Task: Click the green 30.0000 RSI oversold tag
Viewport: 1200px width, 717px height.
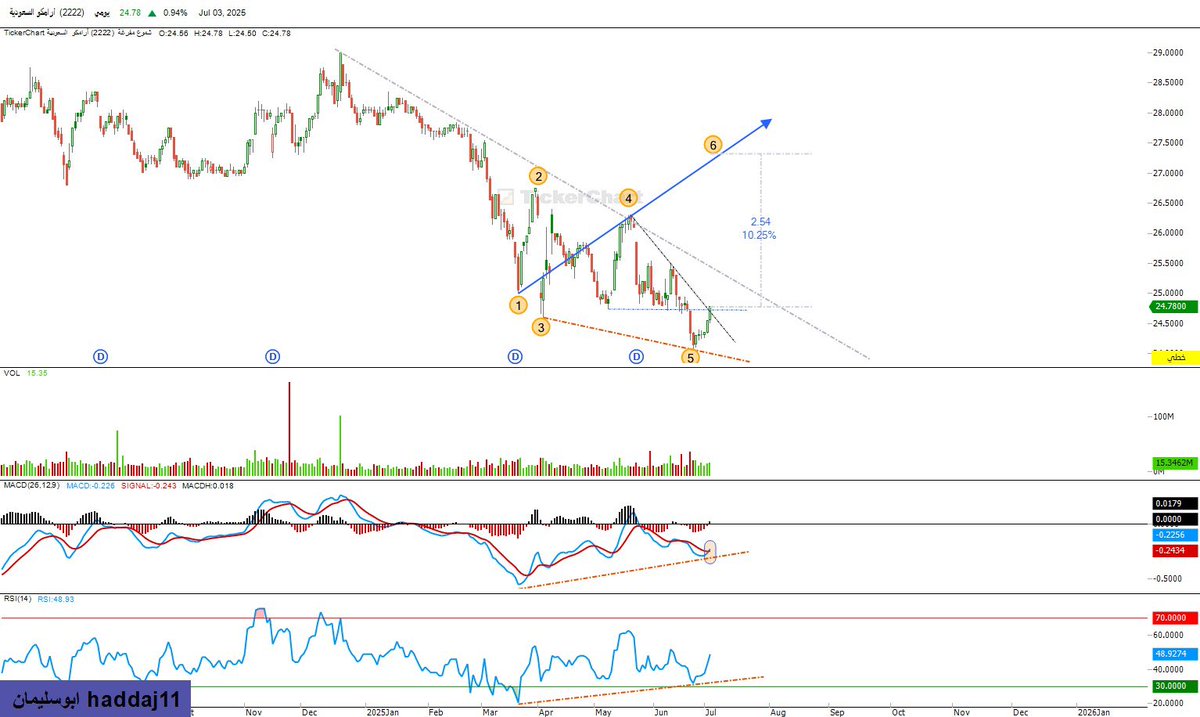Action: (1174, 686)
